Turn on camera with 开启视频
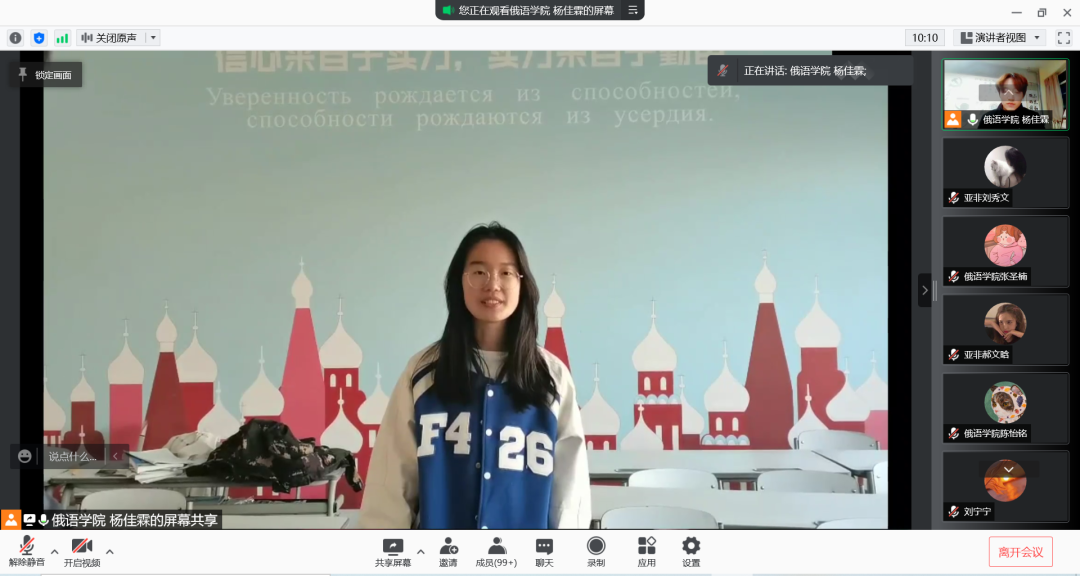Image resolution: width=1080 pixels, height=576 pixels. click(82, 551)
